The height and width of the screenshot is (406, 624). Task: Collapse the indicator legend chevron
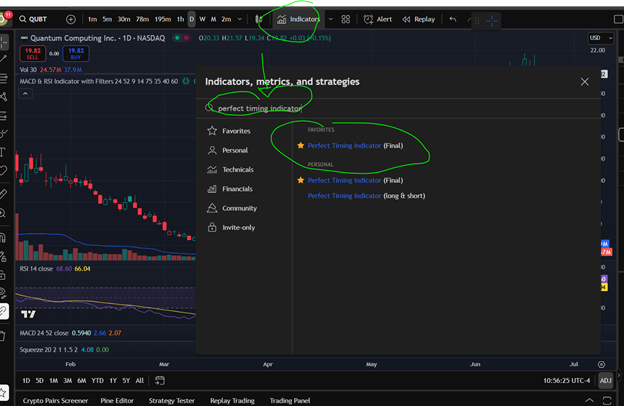click(25, 94)
